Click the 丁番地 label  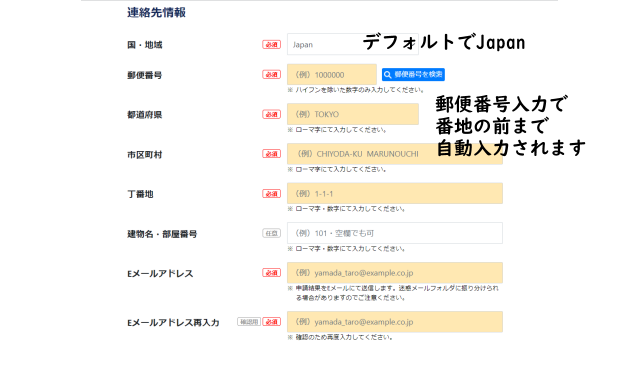tap(140, 194)
